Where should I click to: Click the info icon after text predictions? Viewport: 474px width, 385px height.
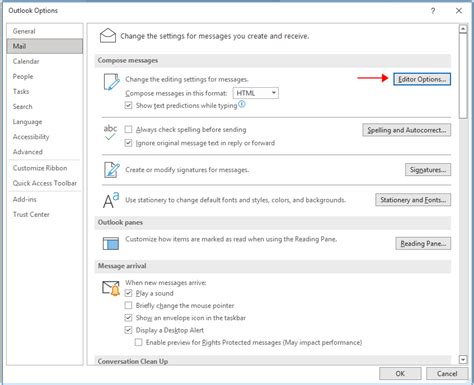point(242,105)
